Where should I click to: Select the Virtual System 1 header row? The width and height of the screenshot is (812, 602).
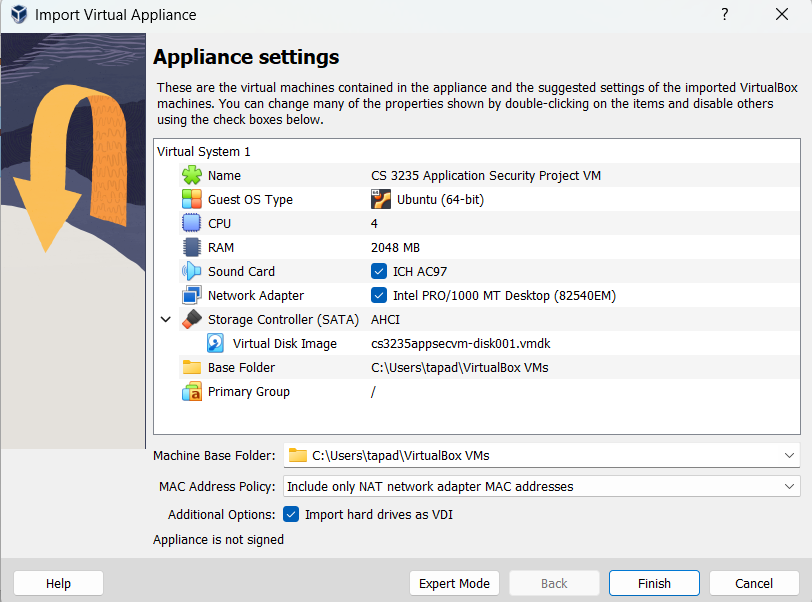point(205,151)
